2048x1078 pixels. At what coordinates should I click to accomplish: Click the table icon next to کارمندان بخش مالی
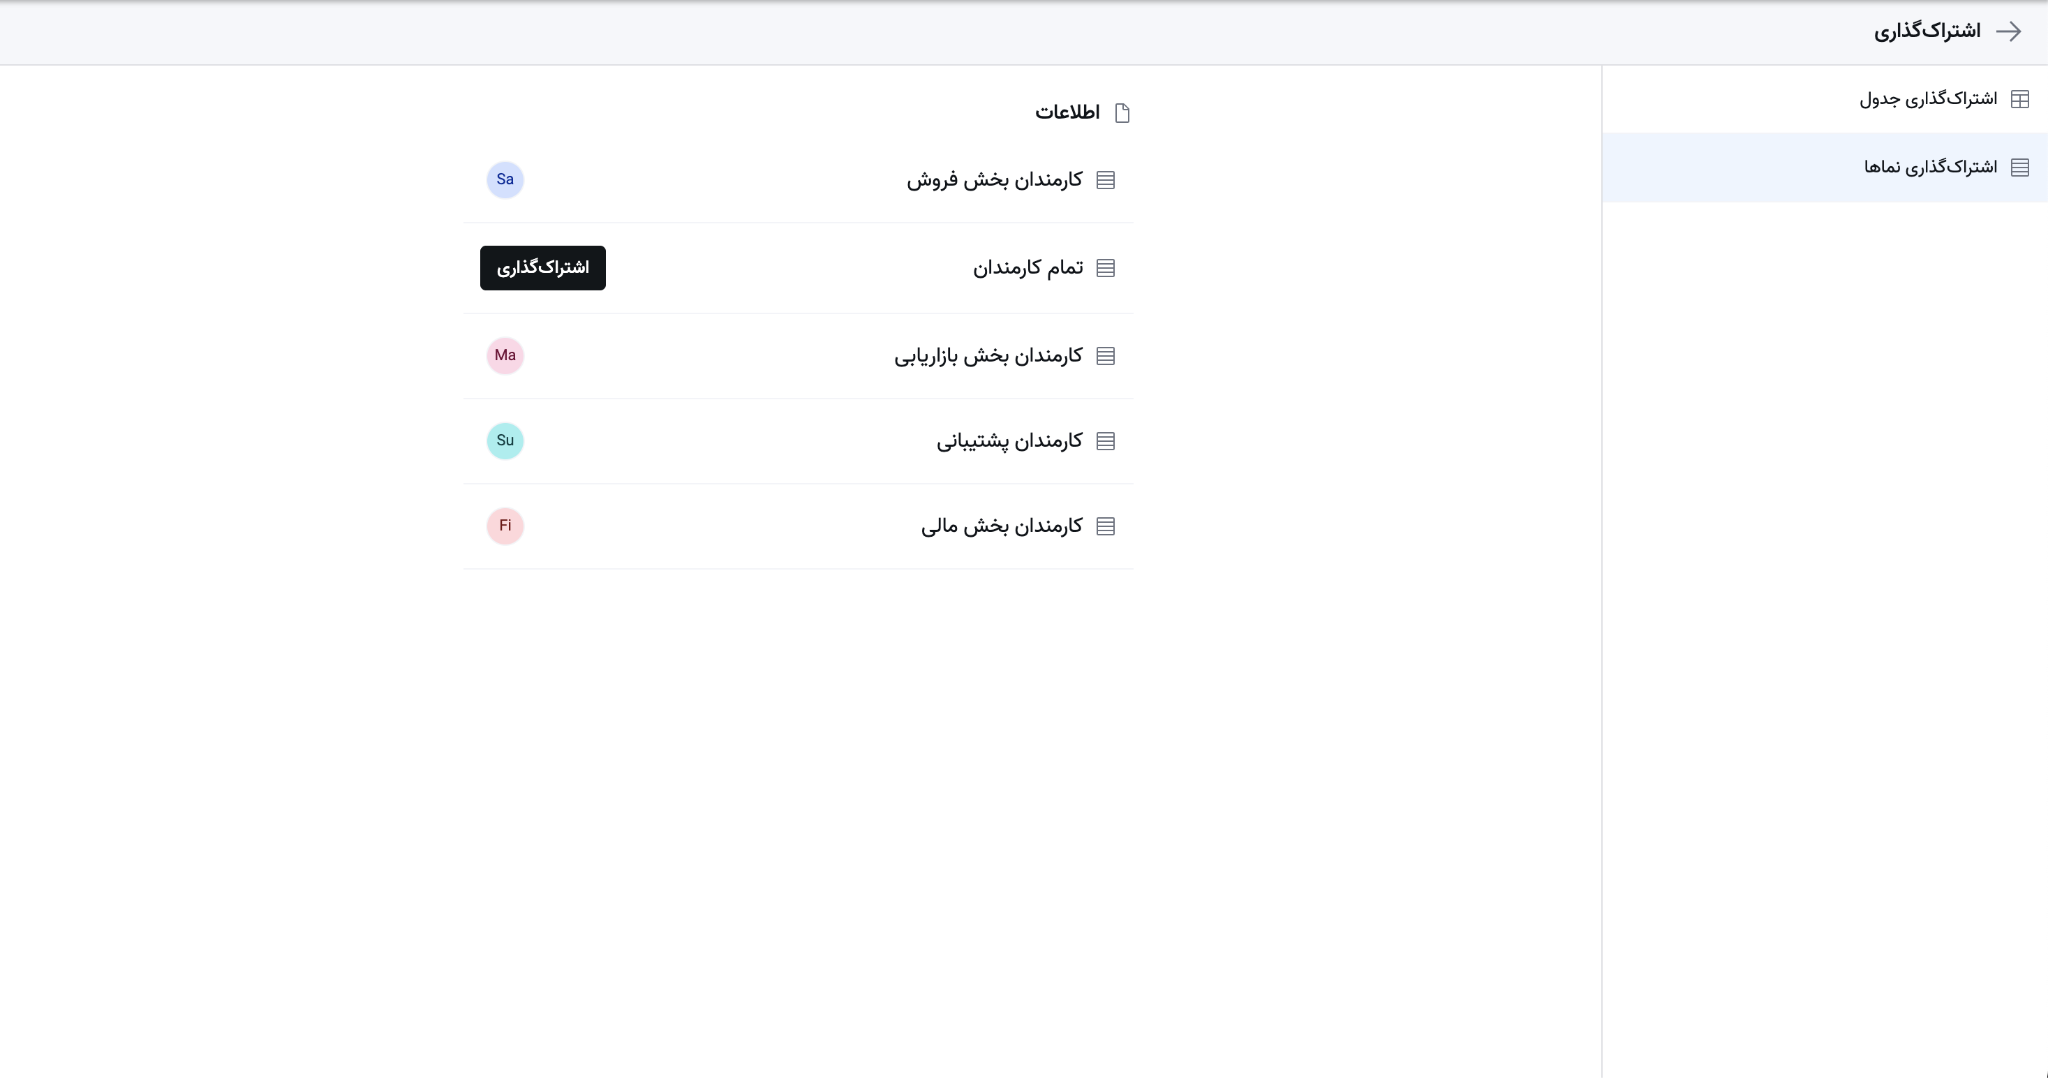1106,525
